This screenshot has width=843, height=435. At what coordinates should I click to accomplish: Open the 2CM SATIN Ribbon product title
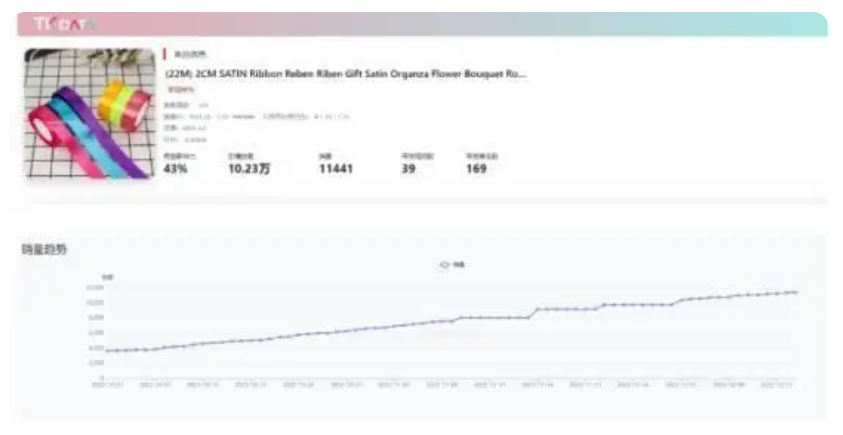click(x=345, y=73)
